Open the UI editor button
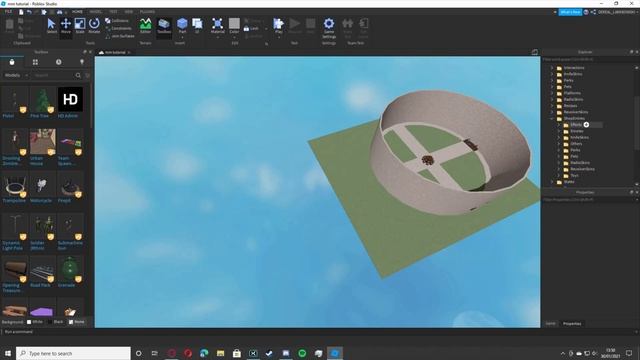This screenshot has height=360, width=640. [x=197, y=26]
